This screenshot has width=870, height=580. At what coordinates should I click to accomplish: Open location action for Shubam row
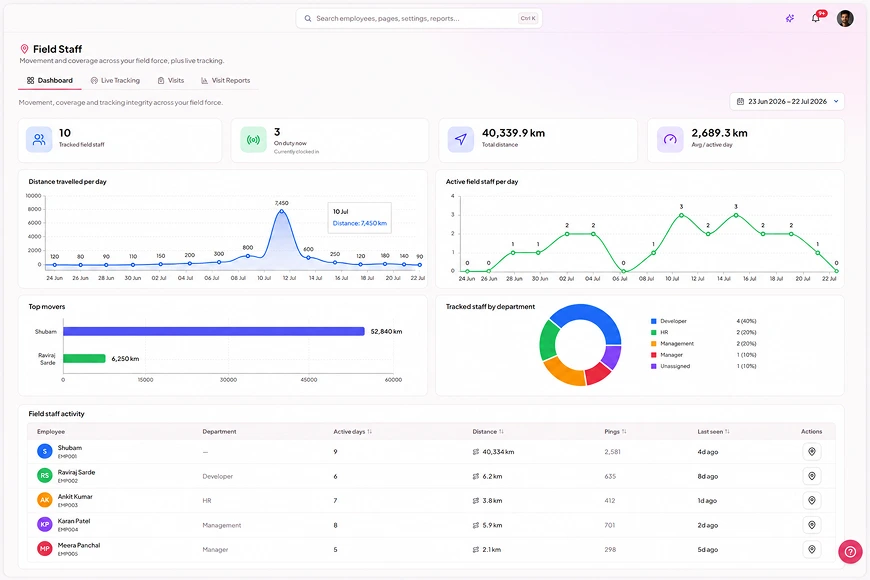tap(812, 452)
